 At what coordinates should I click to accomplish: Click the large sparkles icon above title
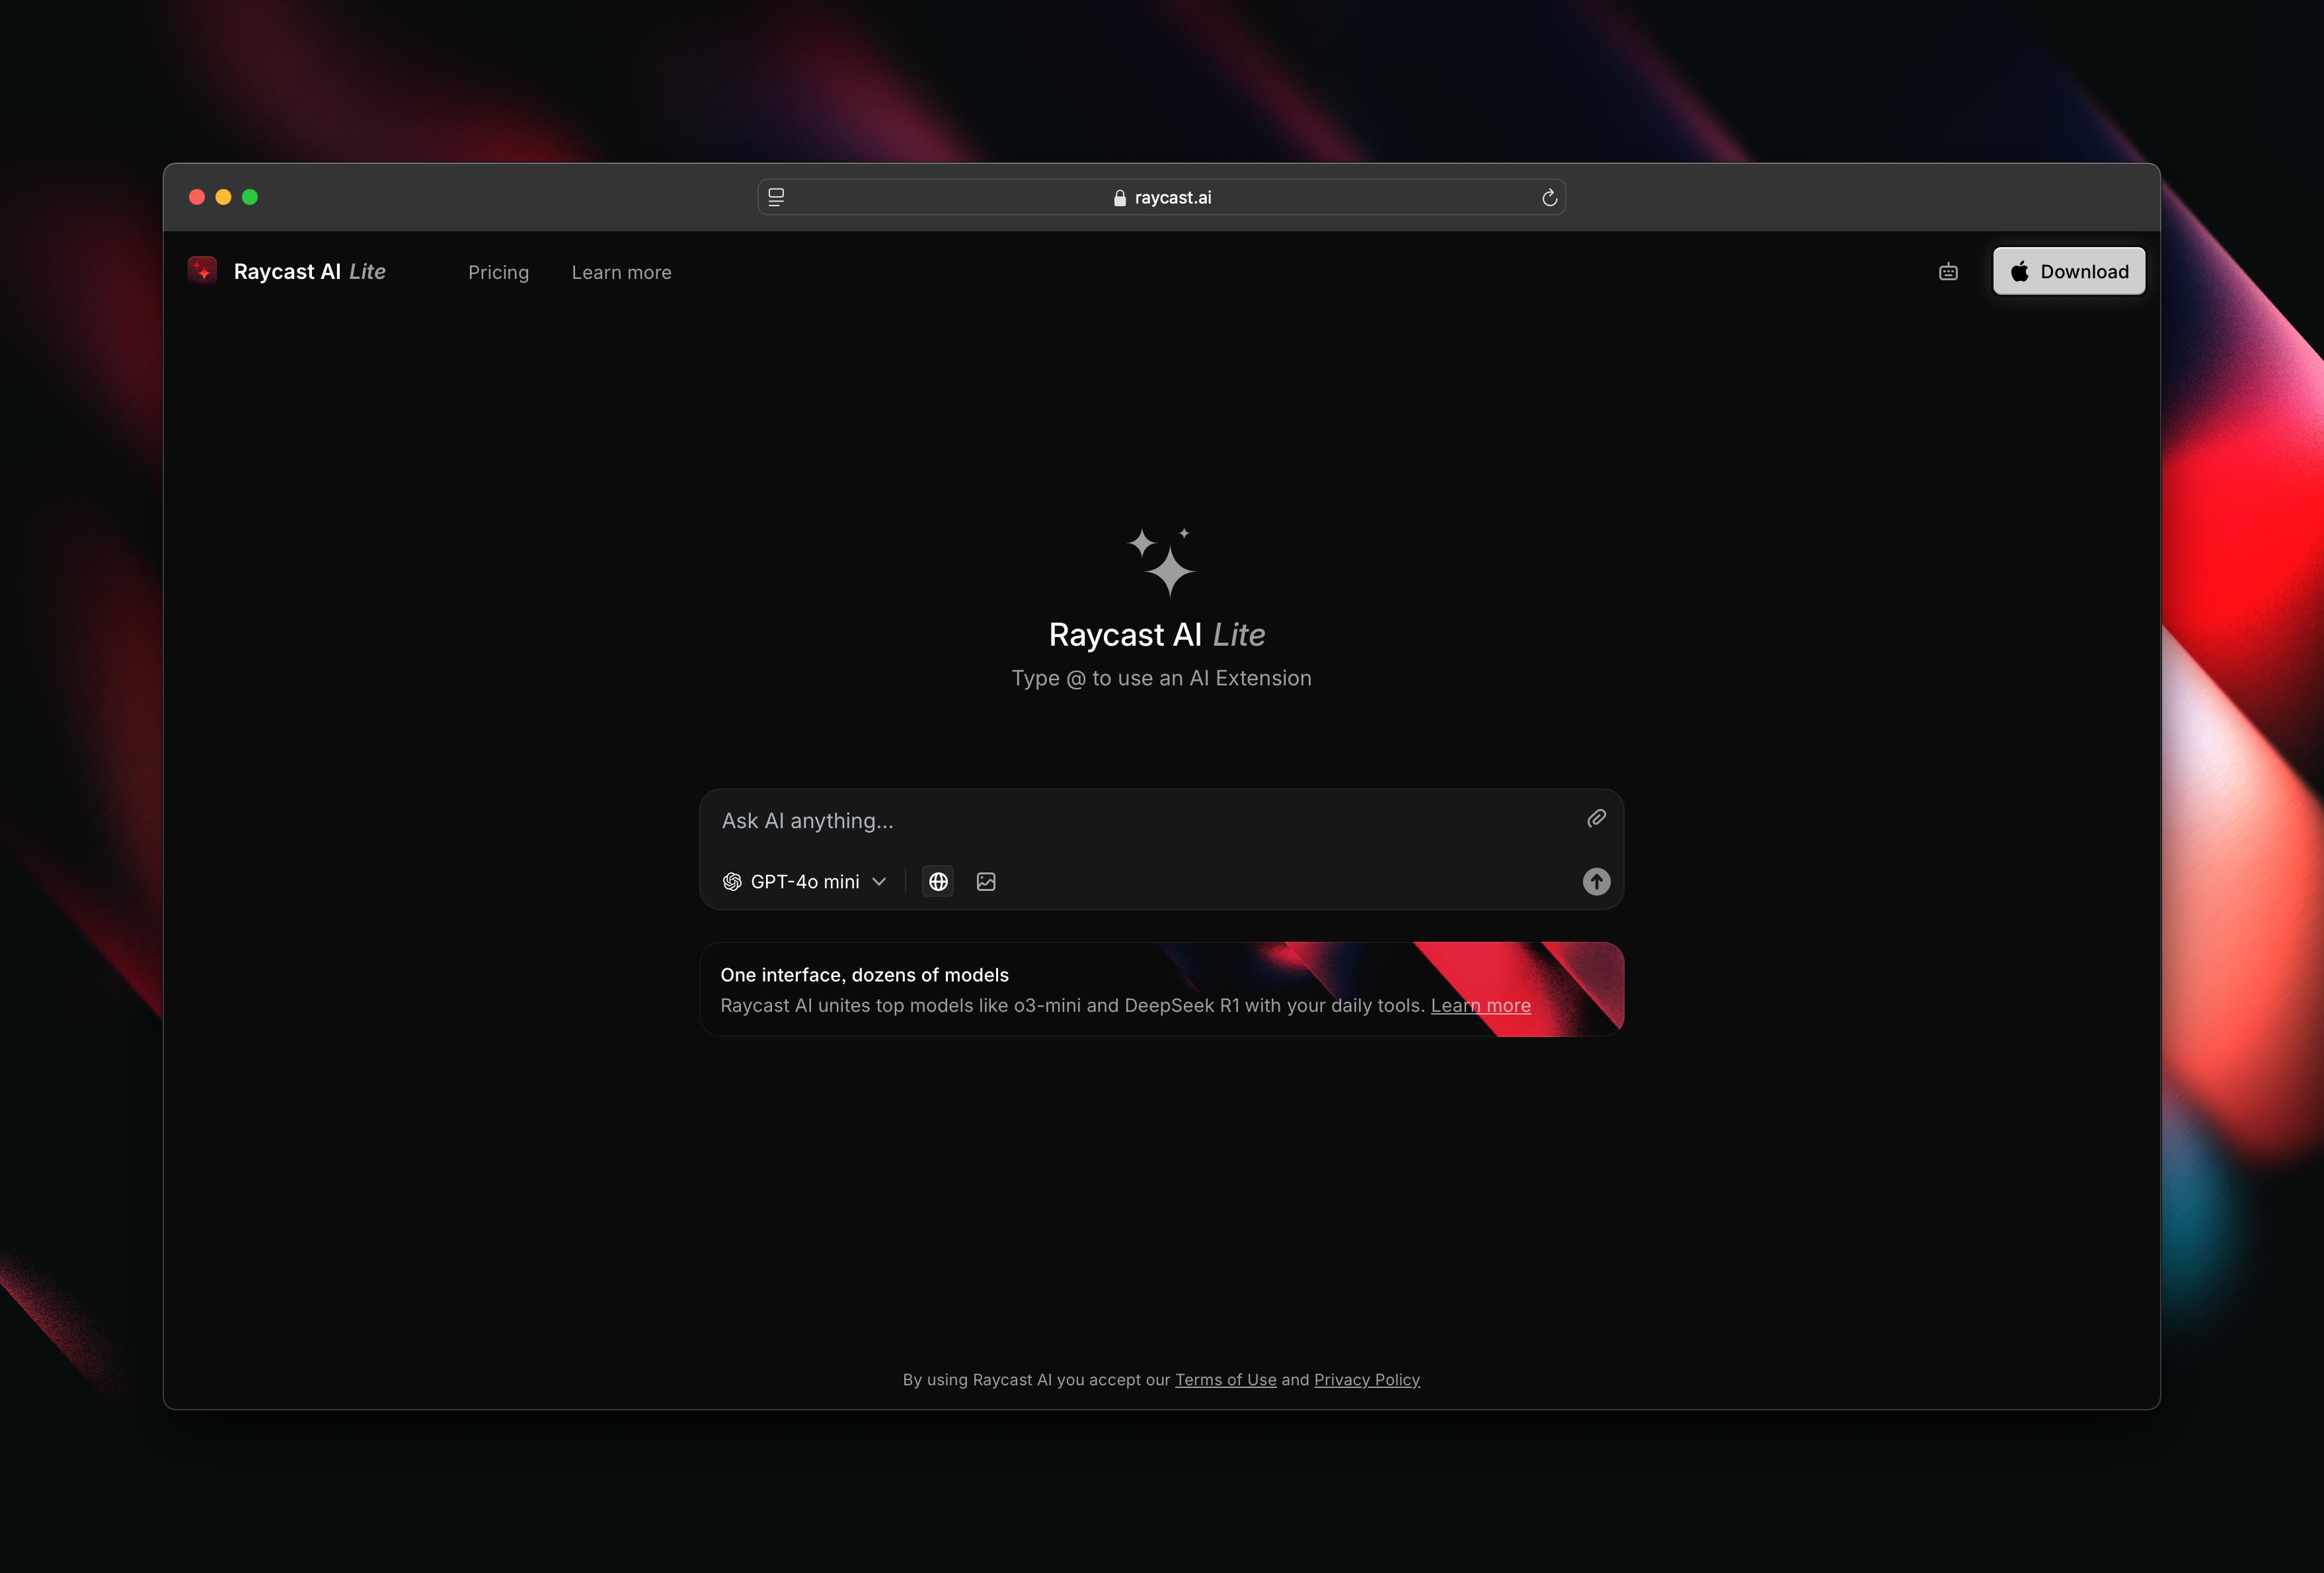[1161, 562]
